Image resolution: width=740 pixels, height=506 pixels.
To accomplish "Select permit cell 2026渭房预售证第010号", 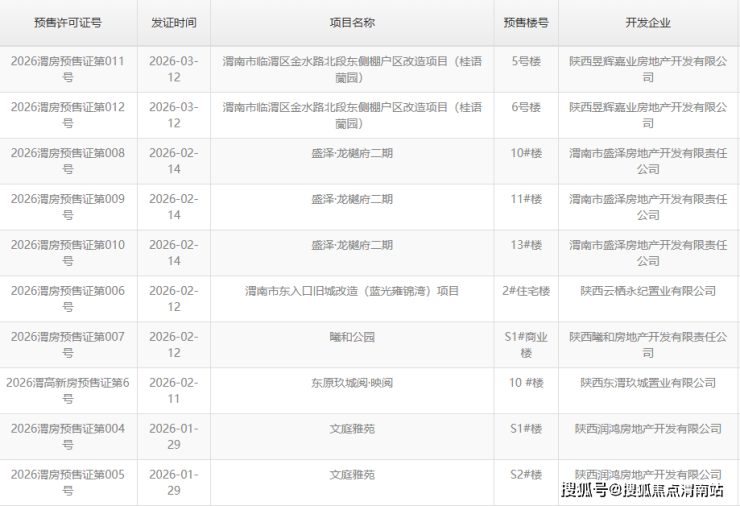I will pos(68,253).
